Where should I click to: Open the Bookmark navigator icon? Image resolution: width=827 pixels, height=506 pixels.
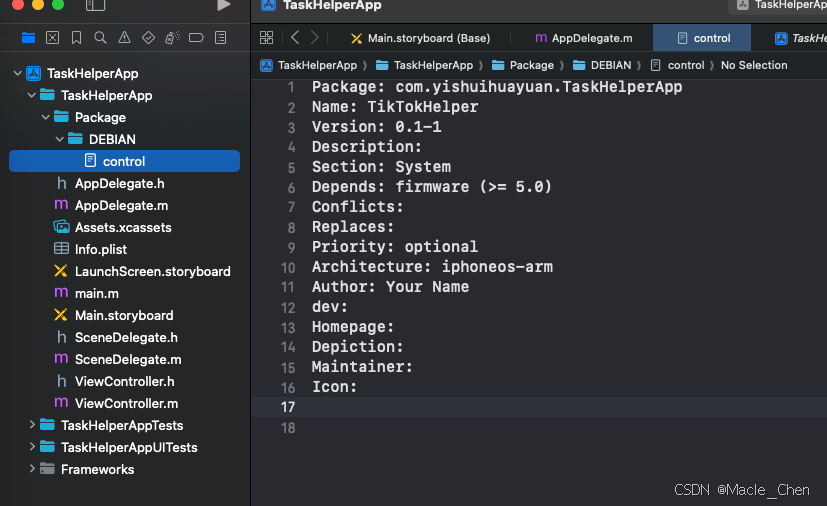point(76,37)
